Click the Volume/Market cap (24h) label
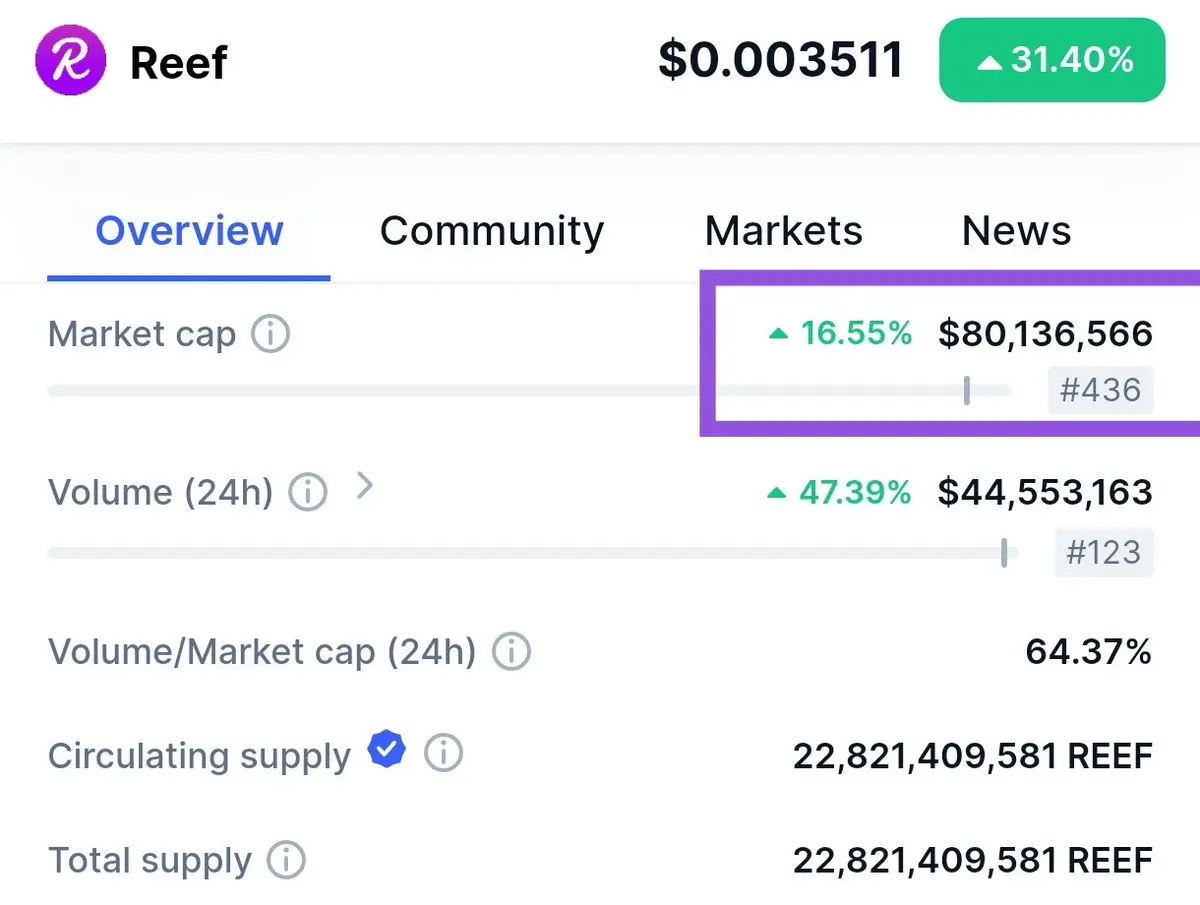The image size is (1200, 905). tap(262, 652)
